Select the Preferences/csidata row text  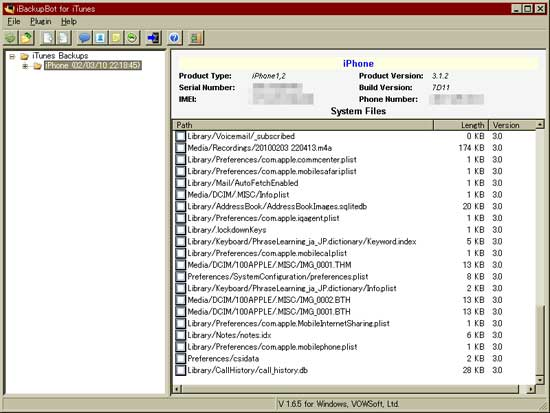(223, 359)
